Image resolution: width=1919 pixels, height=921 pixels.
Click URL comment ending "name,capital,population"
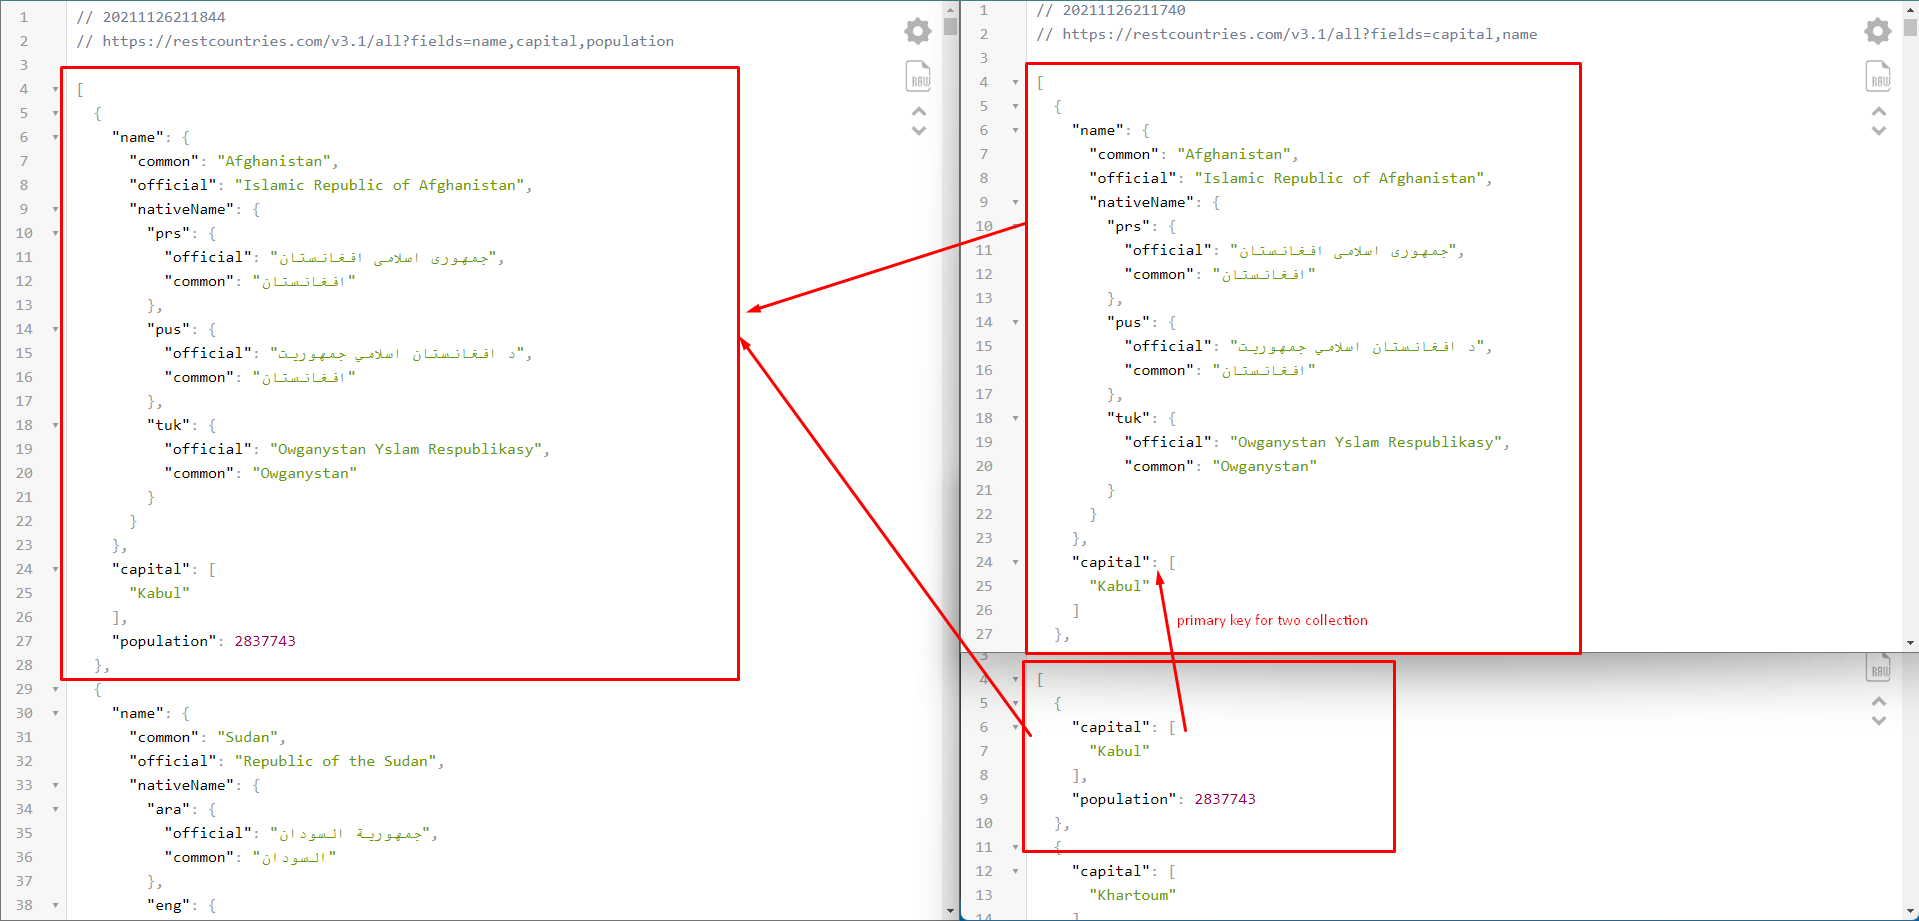point(375,41)
